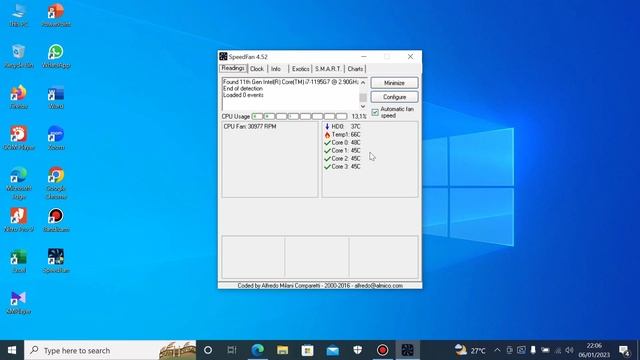Click the SpeedFan taskbar button
Image resolution: width=640 pixels, height=360 pixels.
407,350
